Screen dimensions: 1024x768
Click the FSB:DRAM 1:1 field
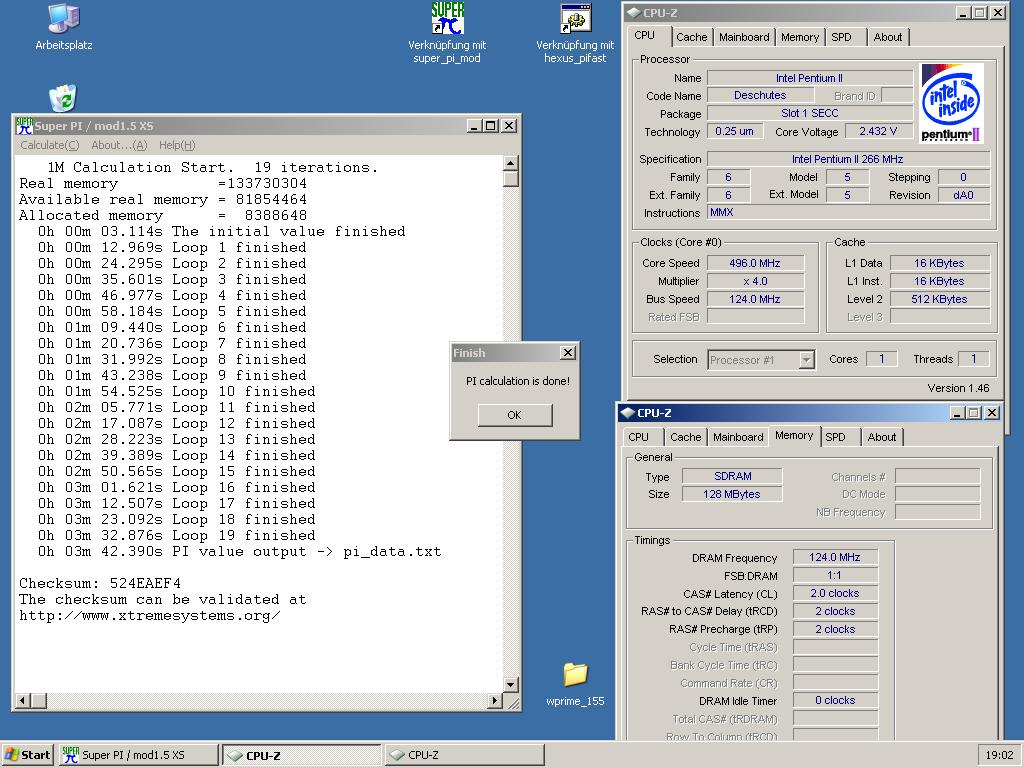[x=835, y=575]
